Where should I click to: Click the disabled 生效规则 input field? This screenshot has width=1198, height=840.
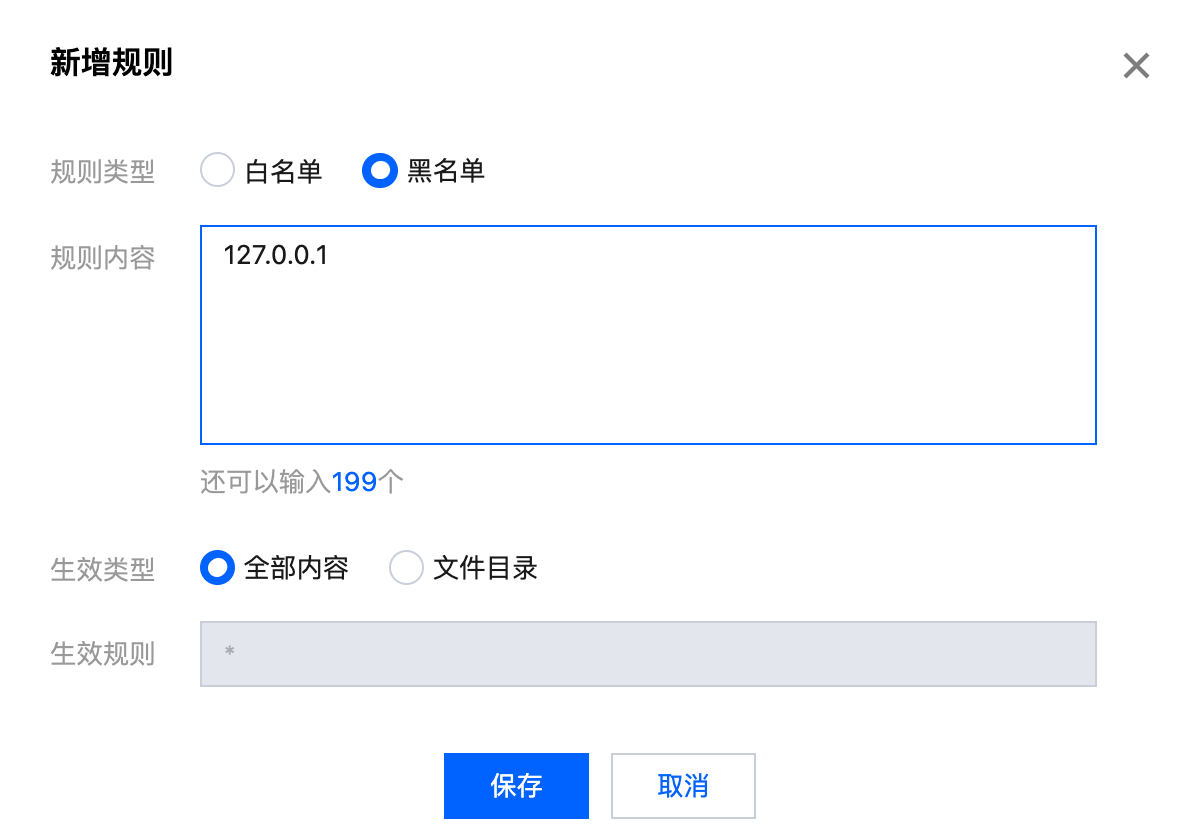pyautogui.click(x=648, y=654)
